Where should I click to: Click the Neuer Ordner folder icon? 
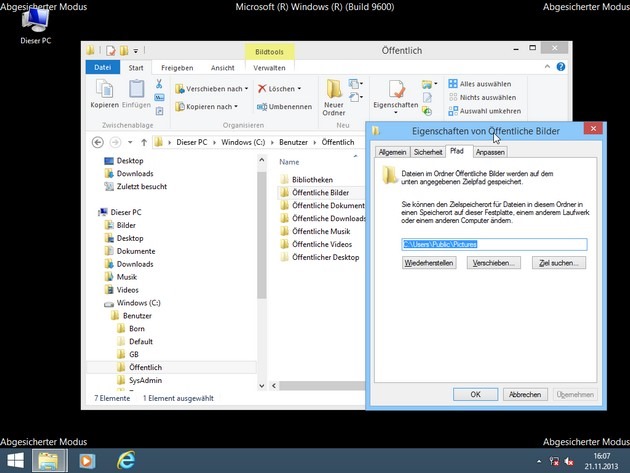(334, 89)
